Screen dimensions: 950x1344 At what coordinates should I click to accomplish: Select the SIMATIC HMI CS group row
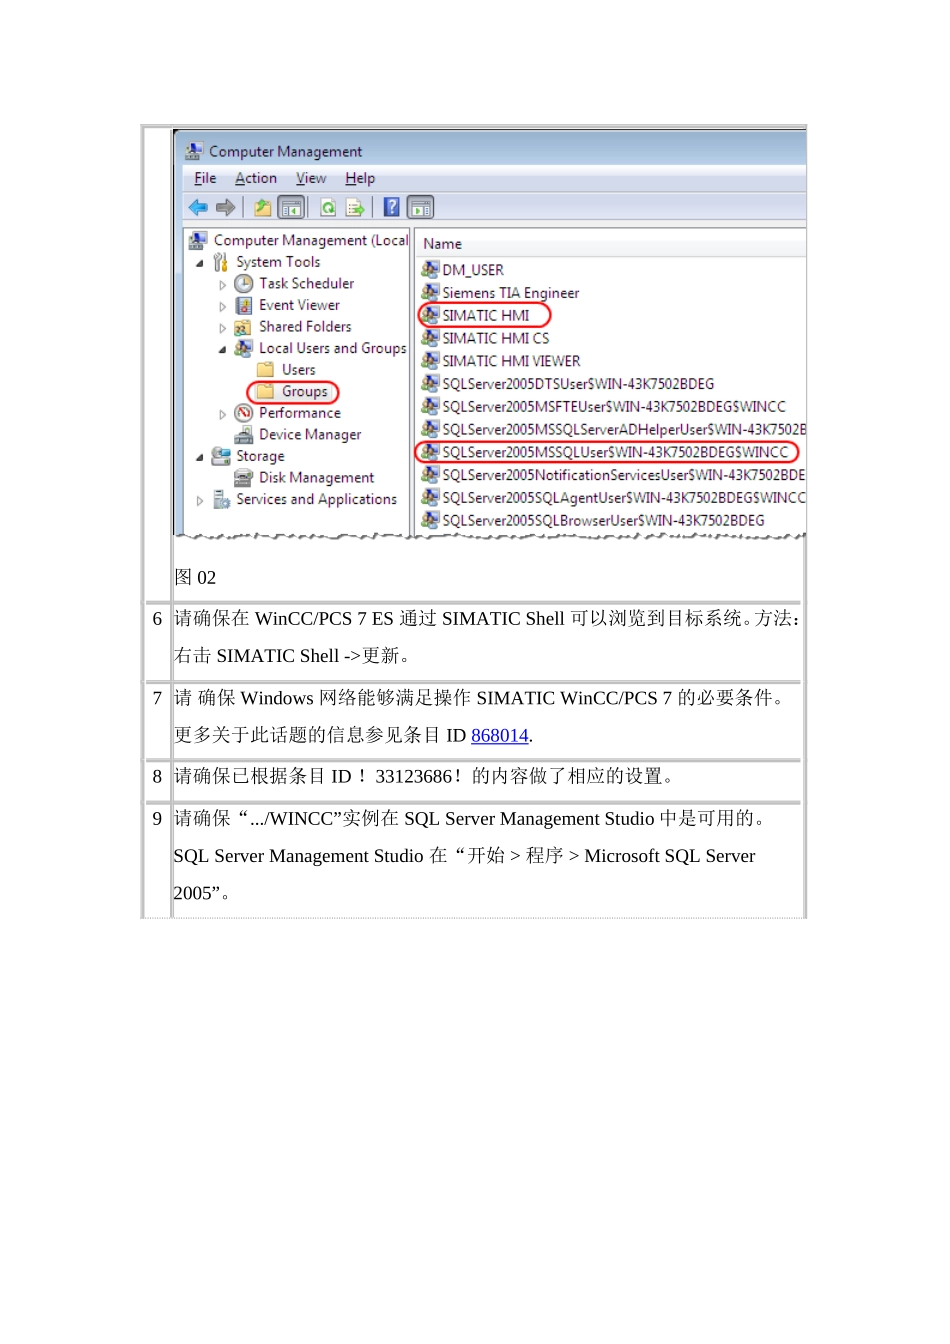495,338
